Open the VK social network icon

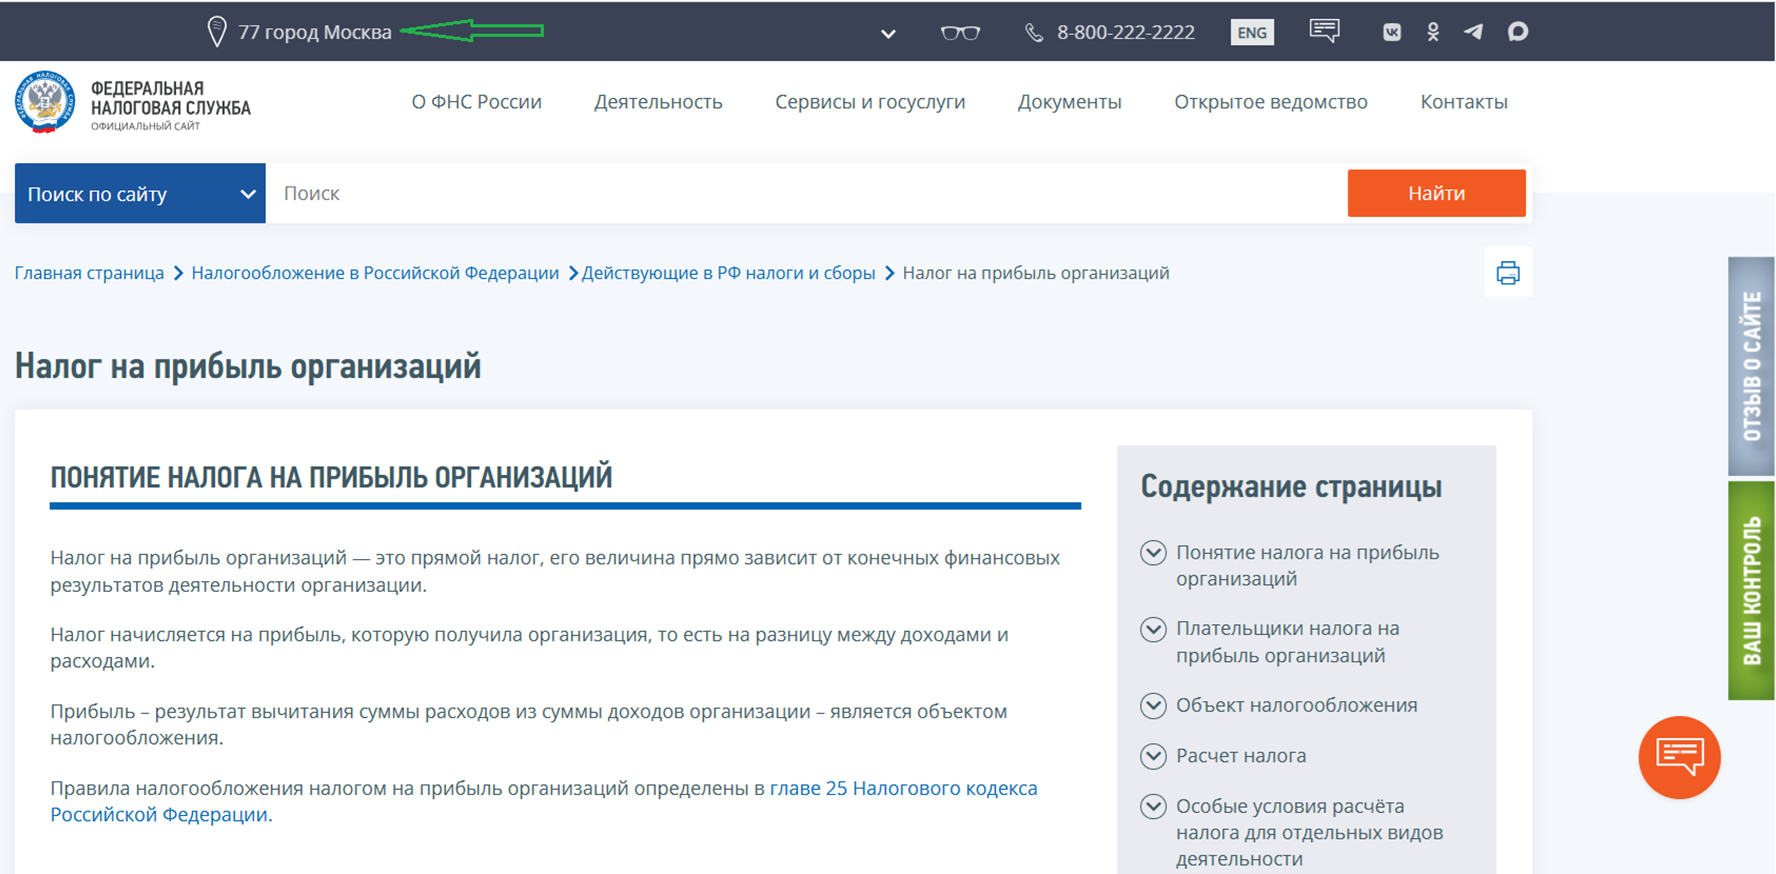[x=1391, y=32]
